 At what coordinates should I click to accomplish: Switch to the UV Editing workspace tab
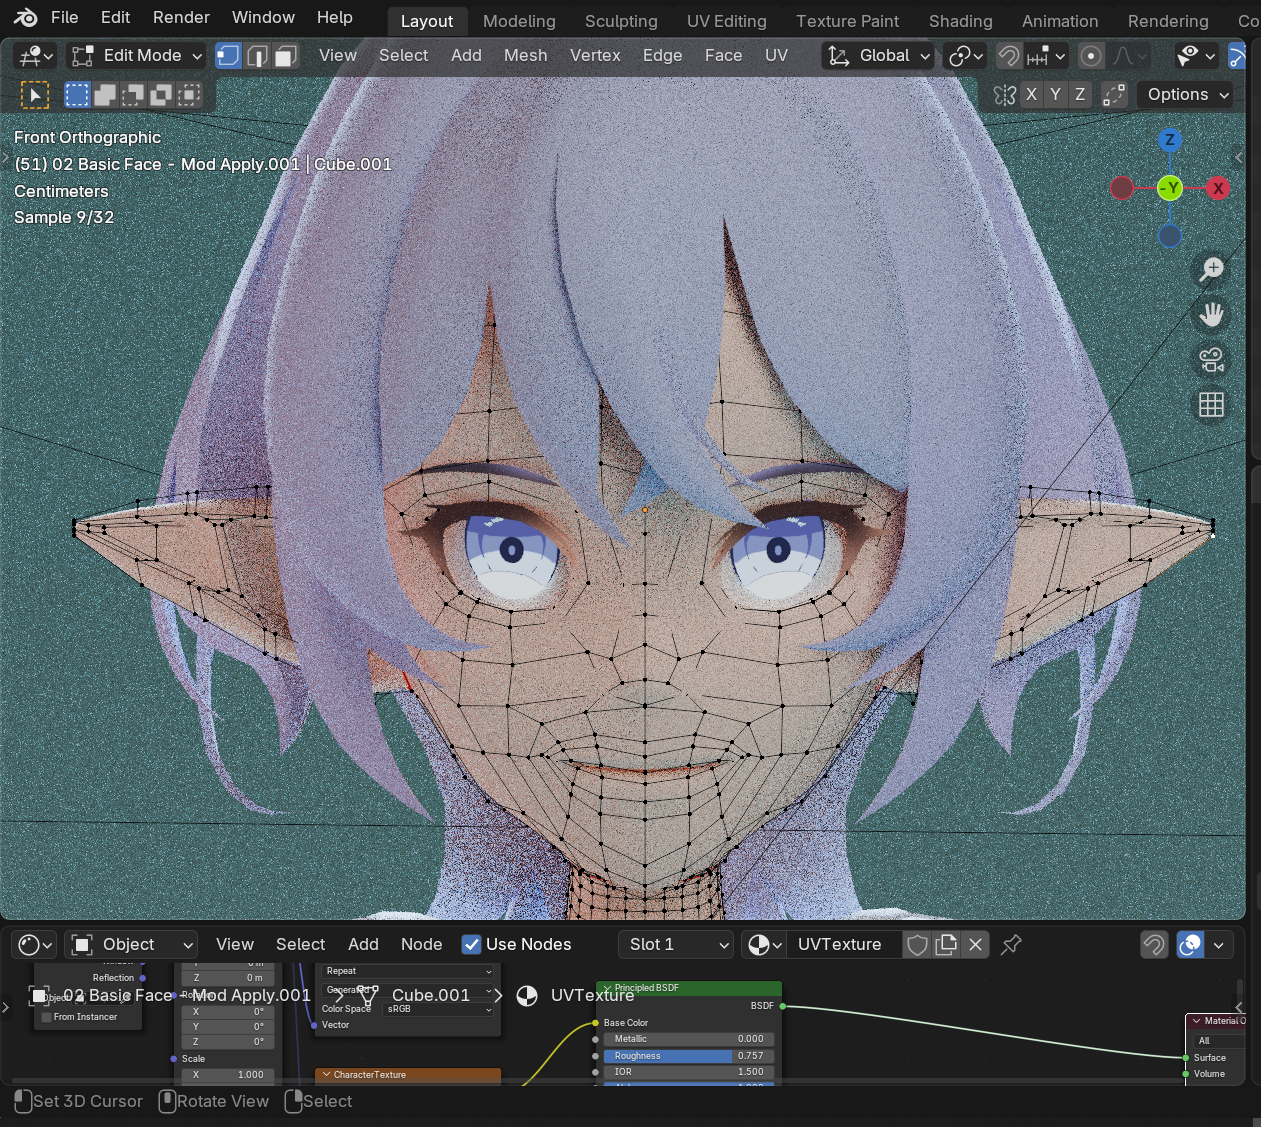pos(727,21)
